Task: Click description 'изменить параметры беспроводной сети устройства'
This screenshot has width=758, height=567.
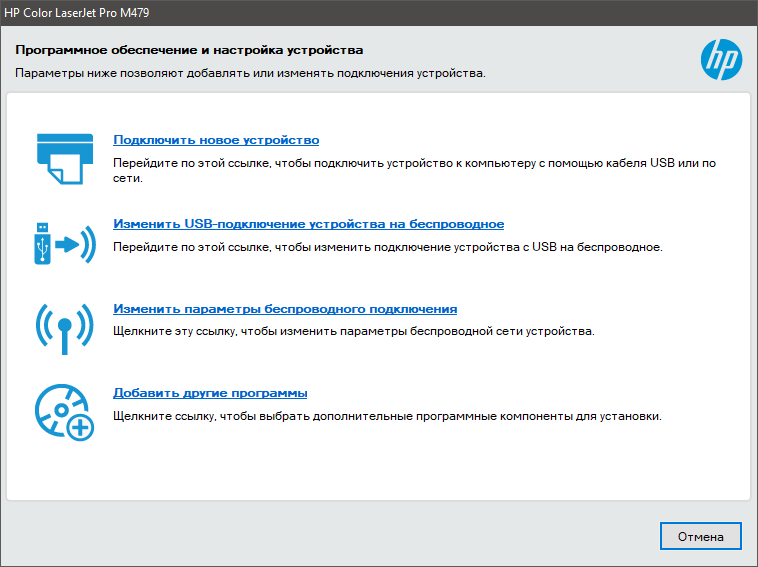Action: tap(354, 332)
